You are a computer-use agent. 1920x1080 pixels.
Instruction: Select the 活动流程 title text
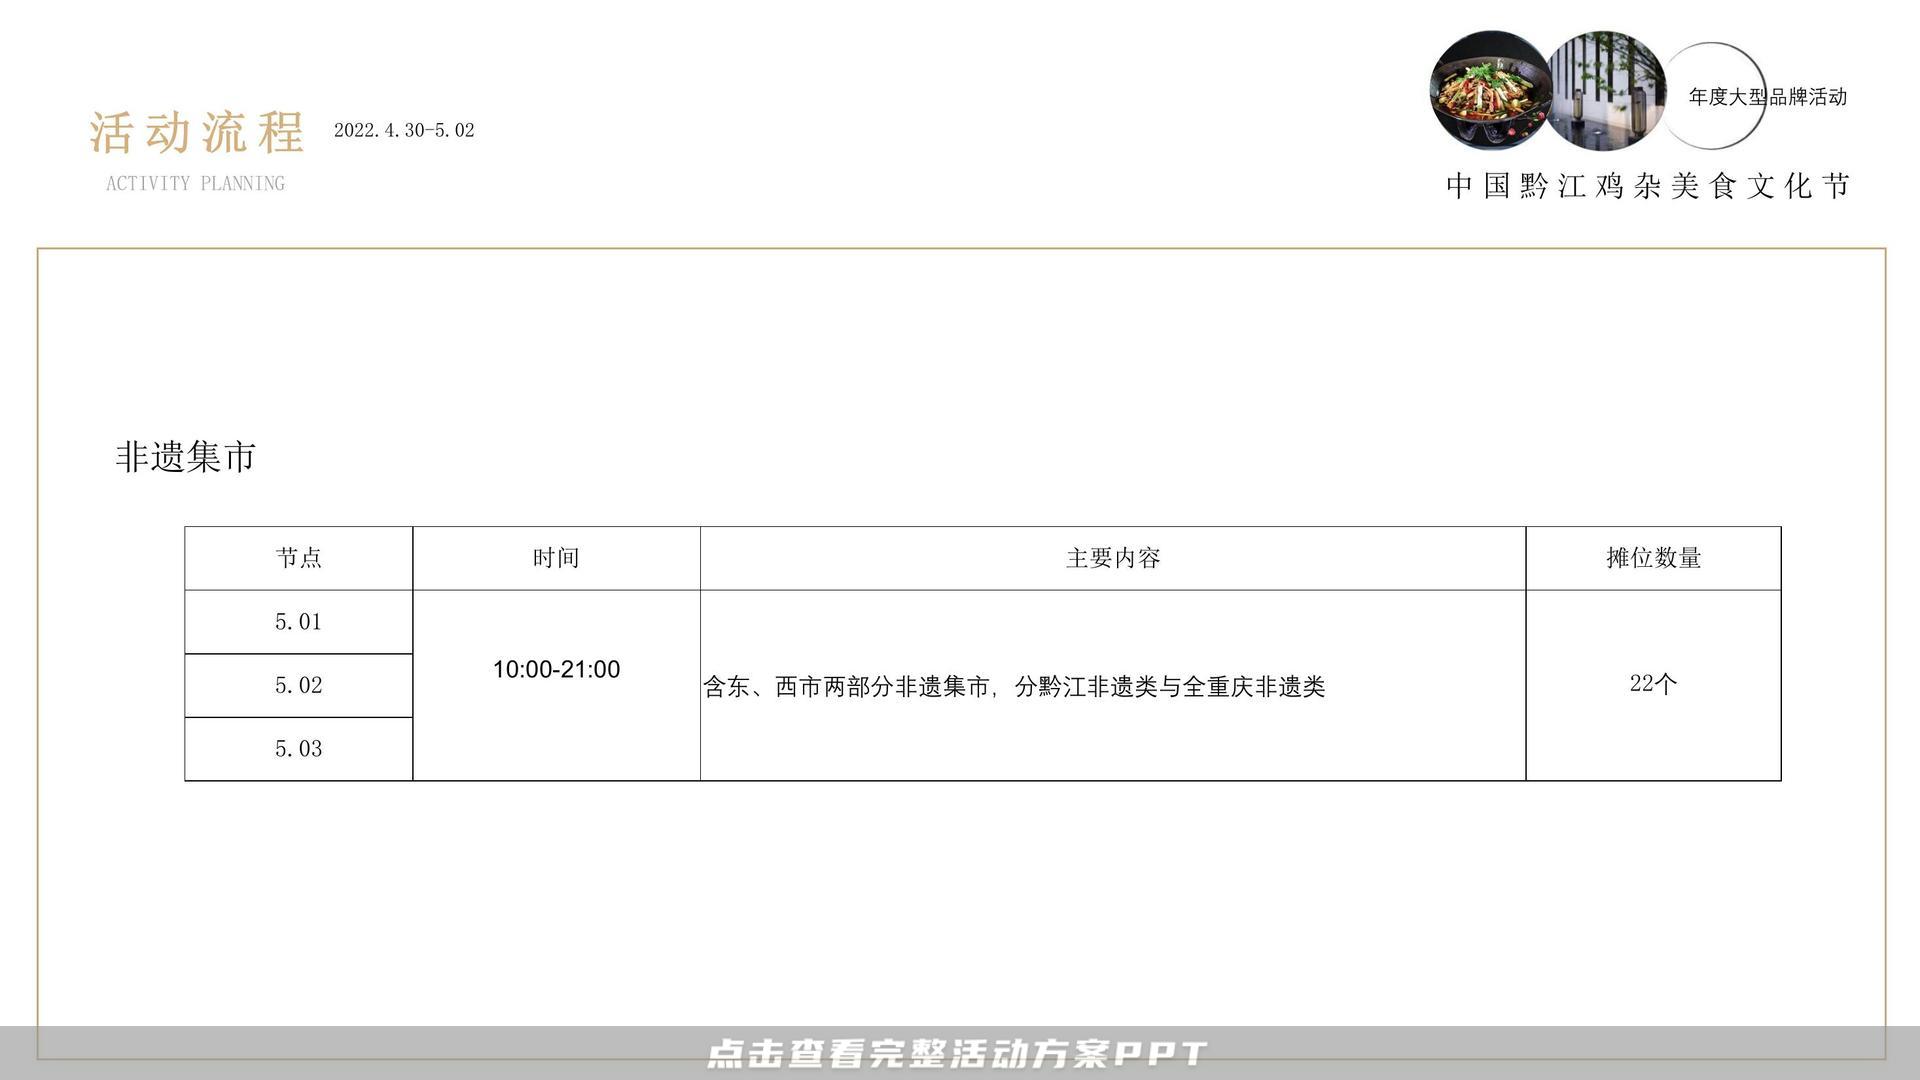[196, 132]
